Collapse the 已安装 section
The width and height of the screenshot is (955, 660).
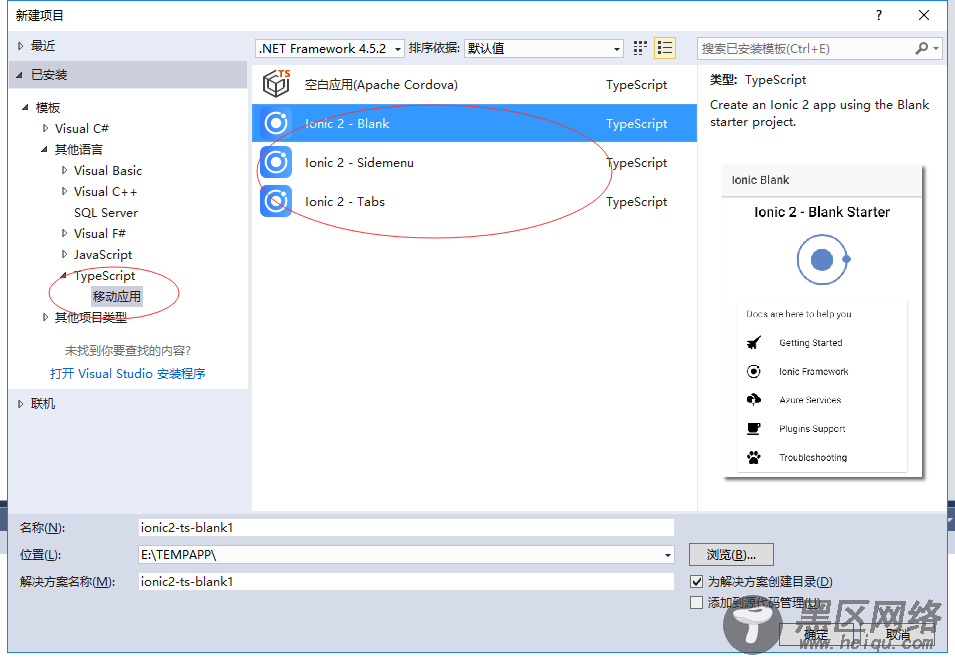coord(20,75)
